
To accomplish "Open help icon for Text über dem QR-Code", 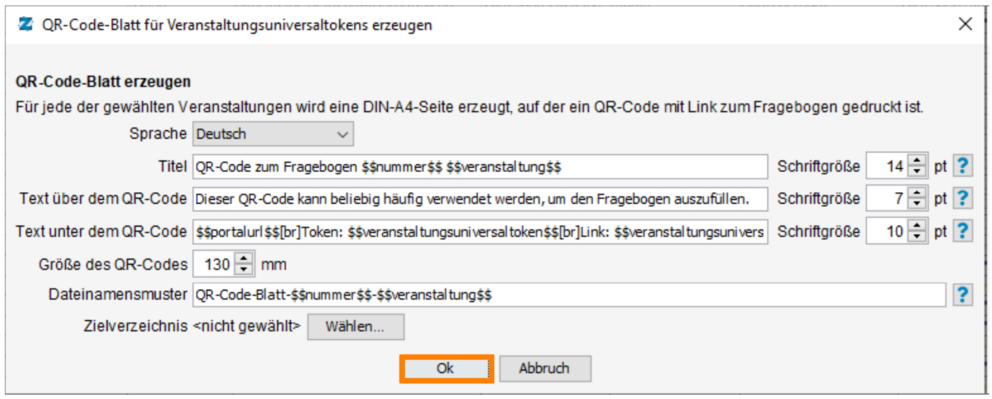I will 962,199.
